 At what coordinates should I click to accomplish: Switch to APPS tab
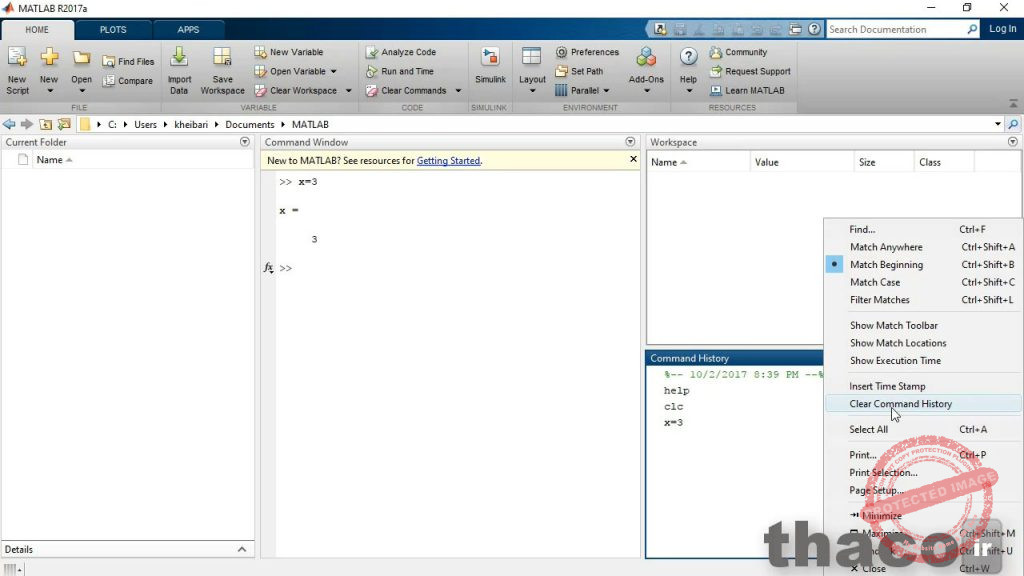pyautogui.click(x=188, y=29)
